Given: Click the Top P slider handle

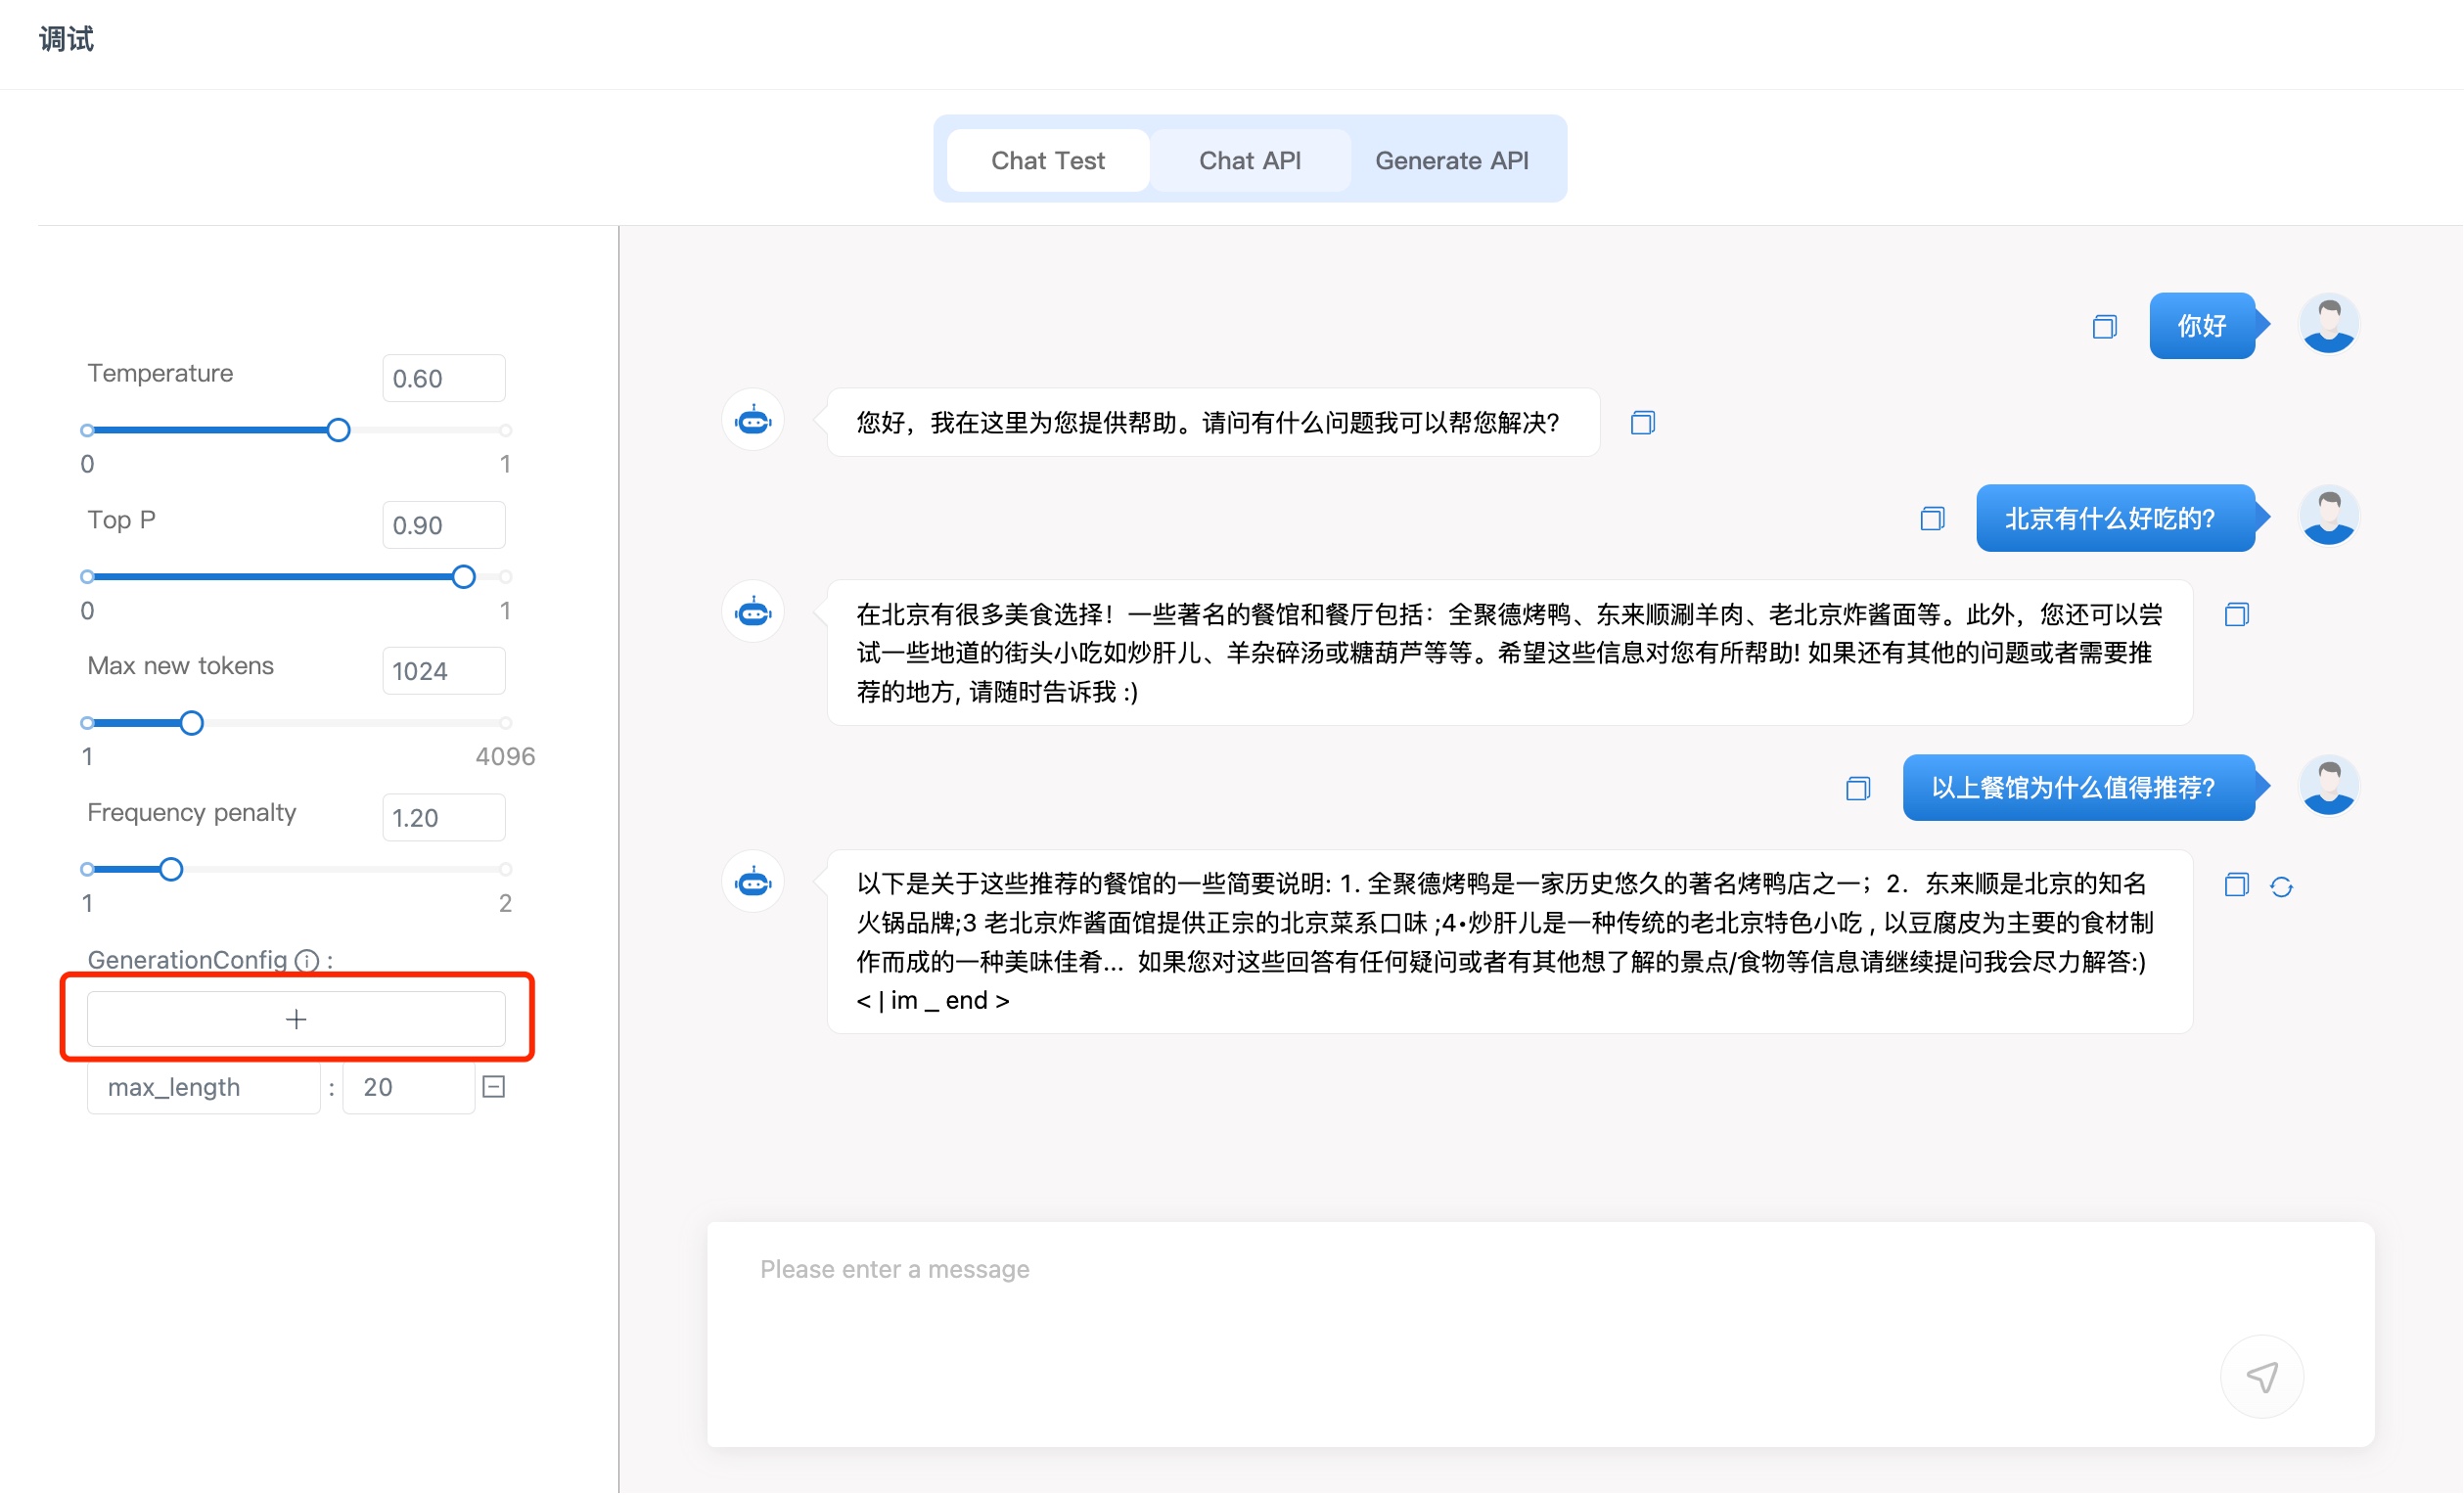Looking at the screenshot, I should (463, 577).
